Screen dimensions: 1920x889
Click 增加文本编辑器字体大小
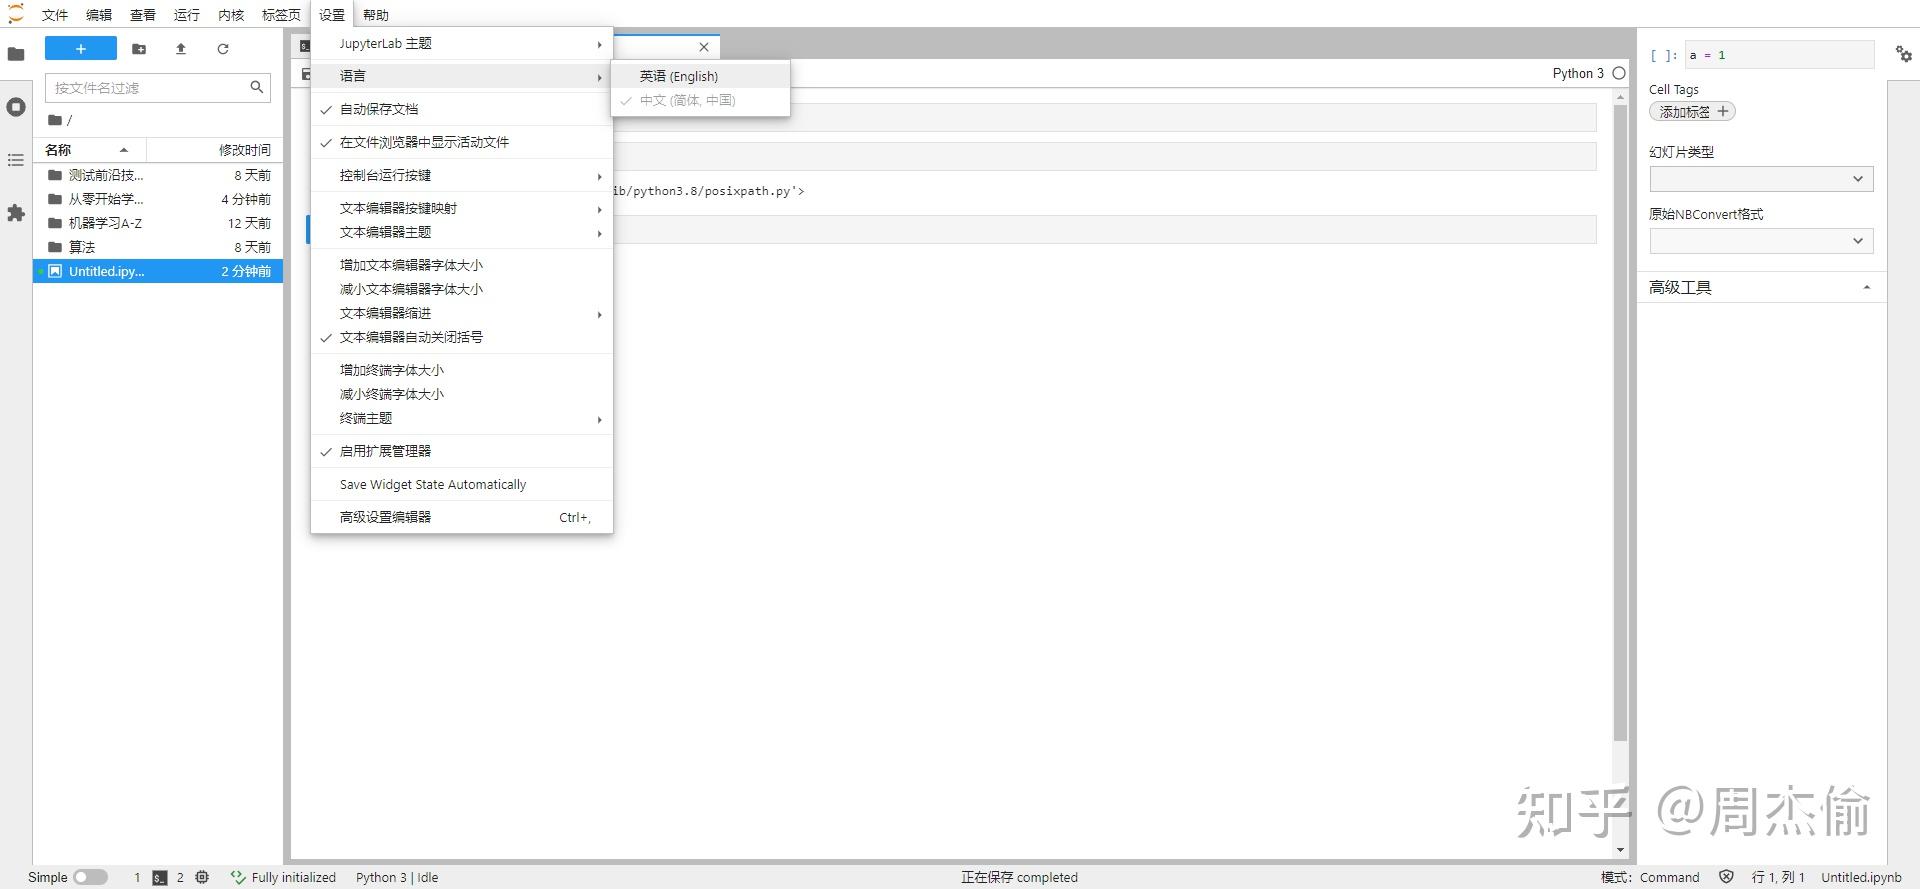tap(462, 265)
